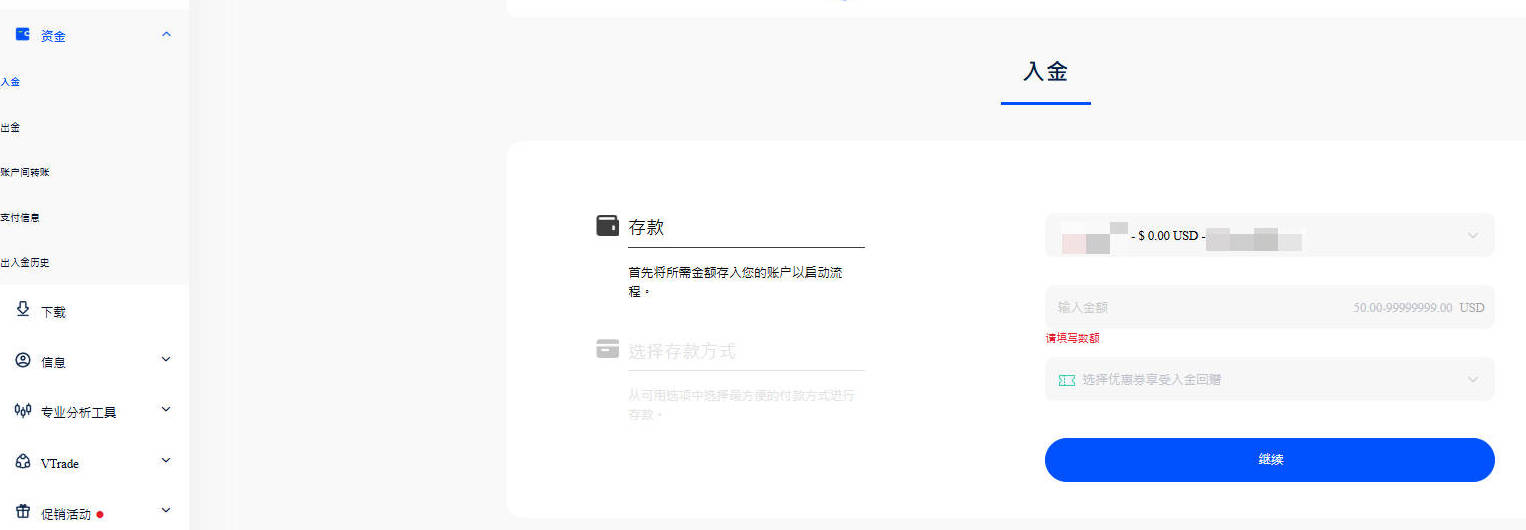The width and height of the screenshot is (1526, 530).
Task: Click the blue 继续 button
Action: (x=1270, y=460)
